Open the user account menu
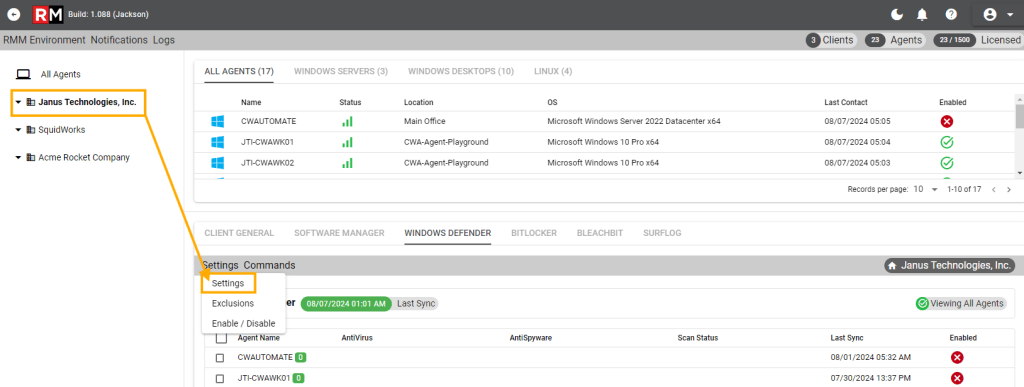This screenshot has height=387, width=1024. (998, 14)
